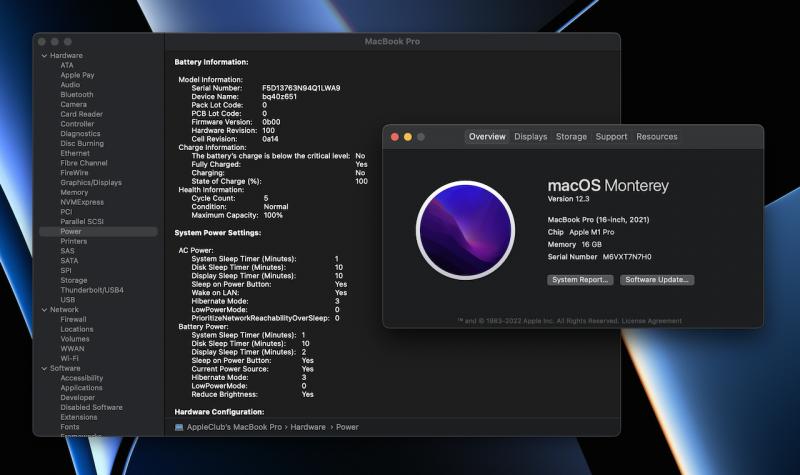Click the Hardware segment in the path bar
The image size is (800, 475).
310,427
